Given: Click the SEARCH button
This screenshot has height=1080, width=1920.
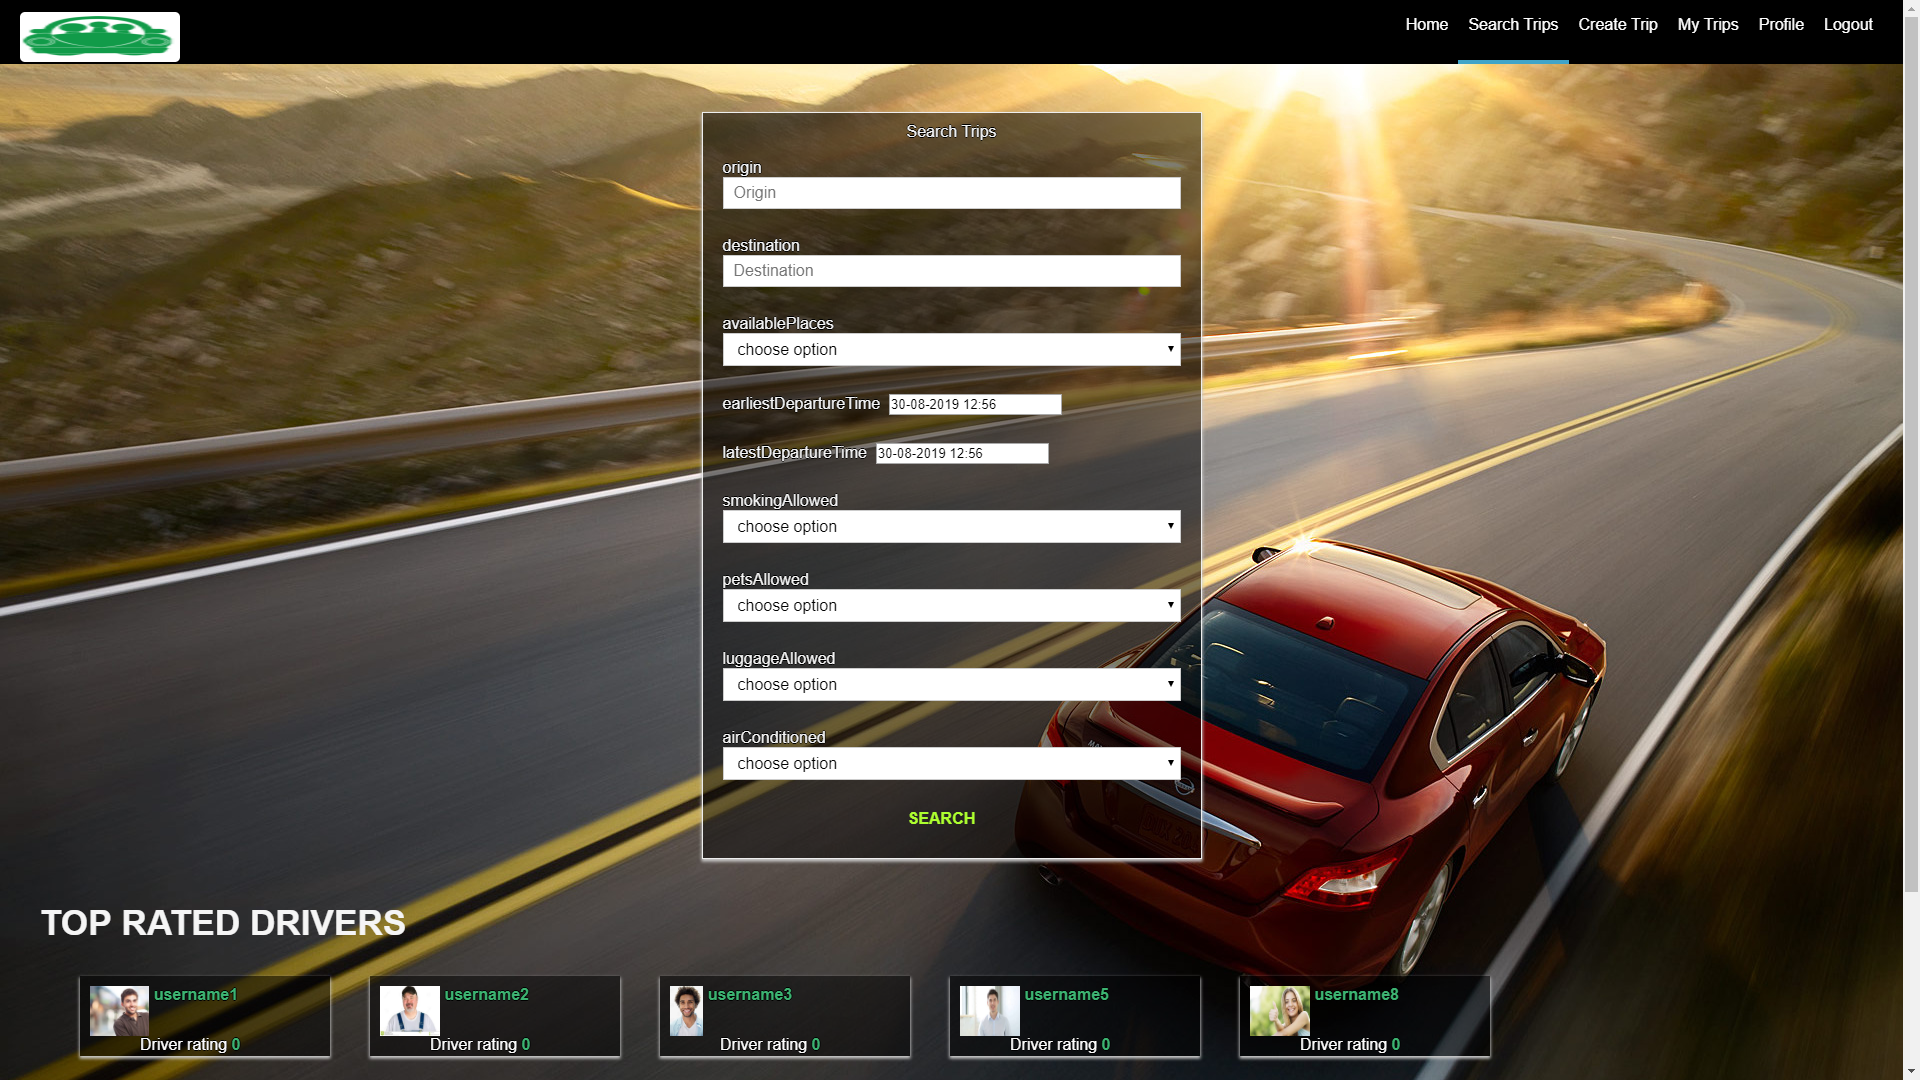Looking at the screenshot, I should click(x=941, y=818).
